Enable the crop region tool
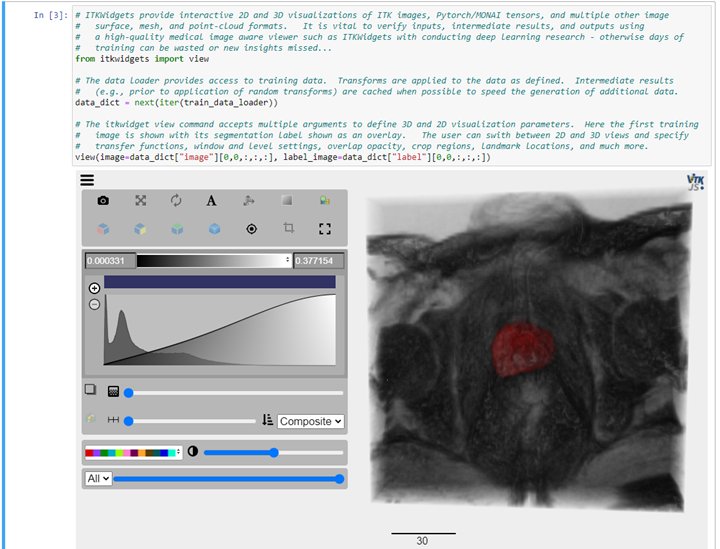 (288, 228)
